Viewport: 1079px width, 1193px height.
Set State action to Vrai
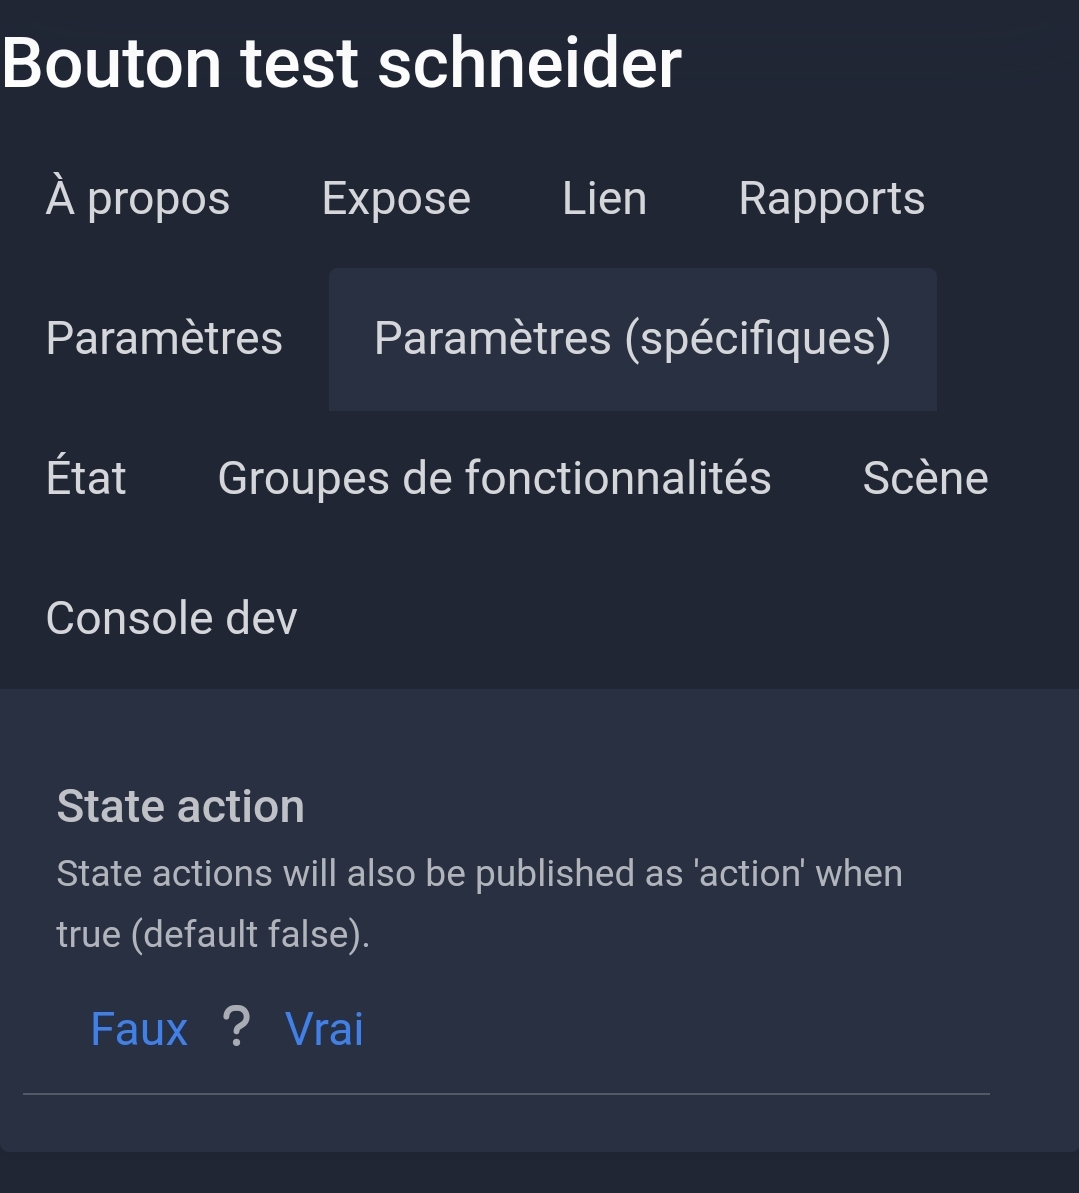click(324, 1029)
